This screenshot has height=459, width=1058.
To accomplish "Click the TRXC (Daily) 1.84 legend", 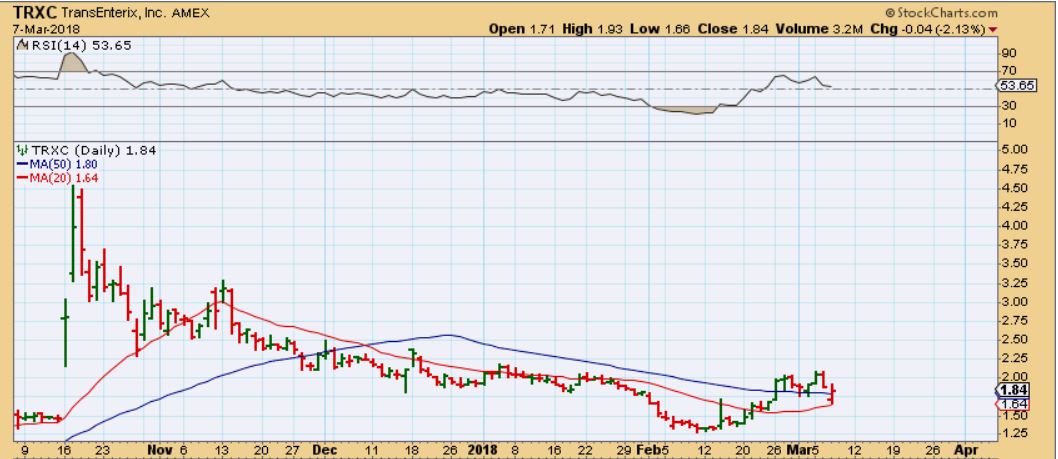I will [x=86, y=151].
